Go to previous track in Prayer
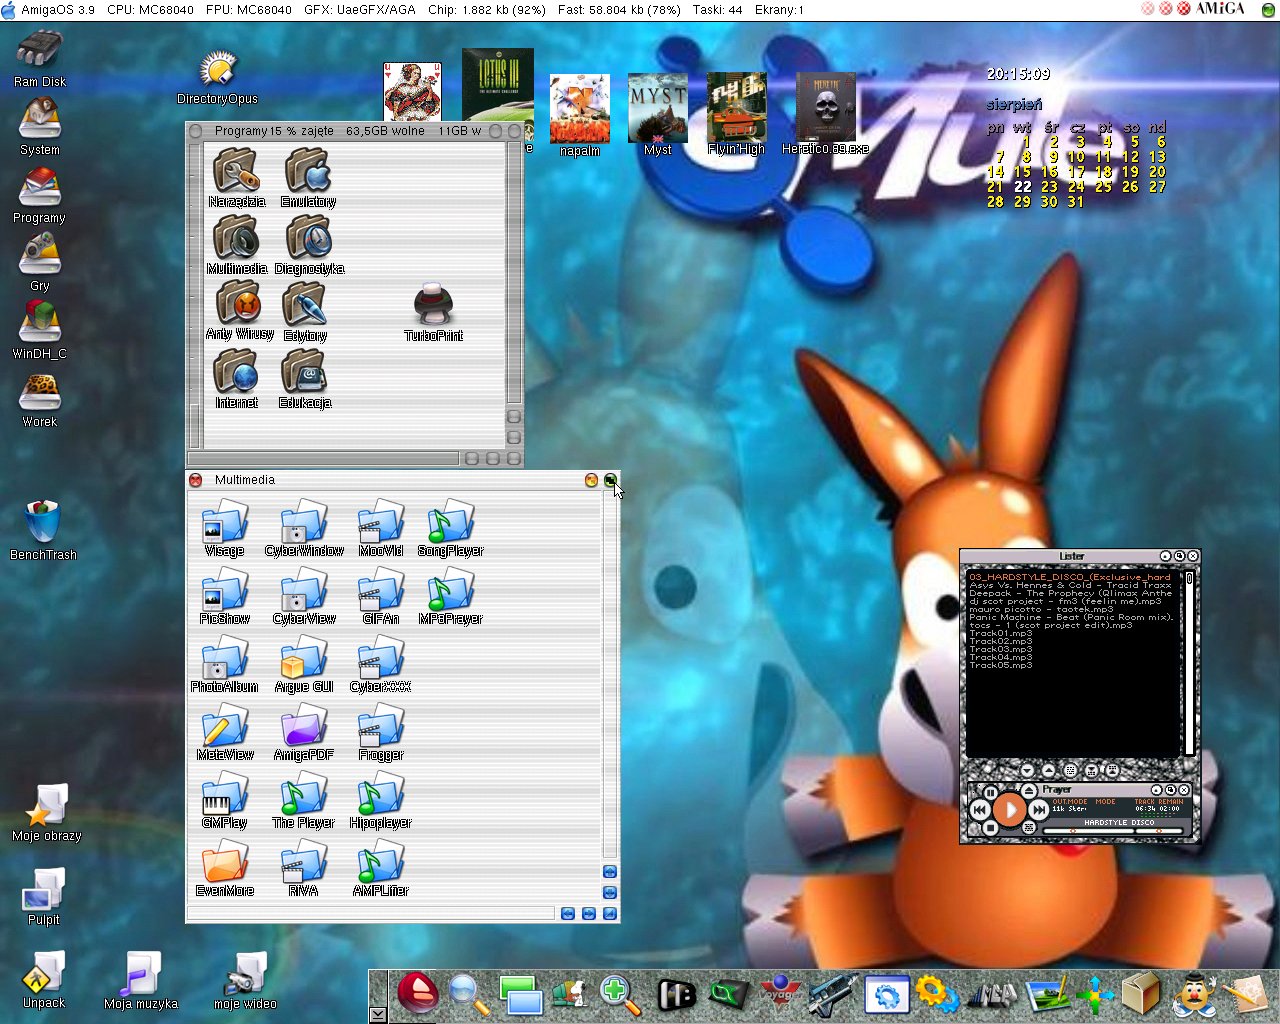 pyautogui.click(x=980, y=810)
